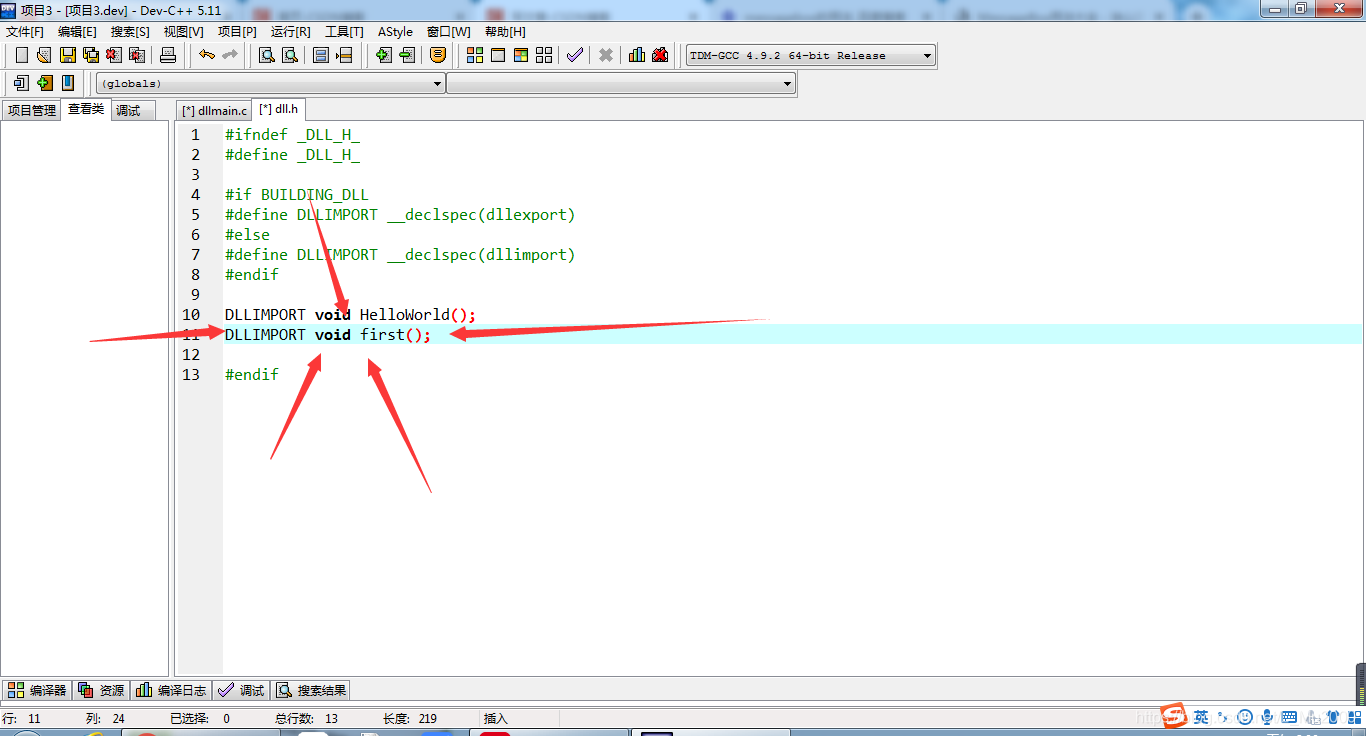This screenshot has height=736, width=1366.
Task: Expand the empty member function dropdown
Action: [x=621, y=84]
